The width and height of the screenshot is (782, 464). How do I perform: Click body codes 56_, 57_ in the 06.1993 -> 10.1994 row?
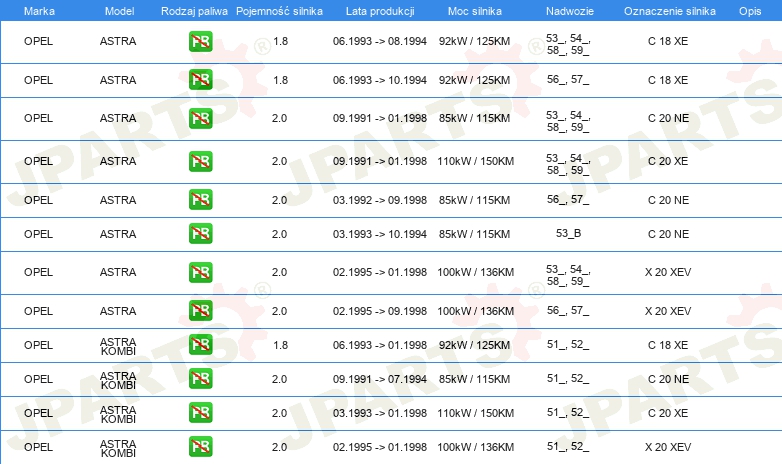[x=568, y=79]
